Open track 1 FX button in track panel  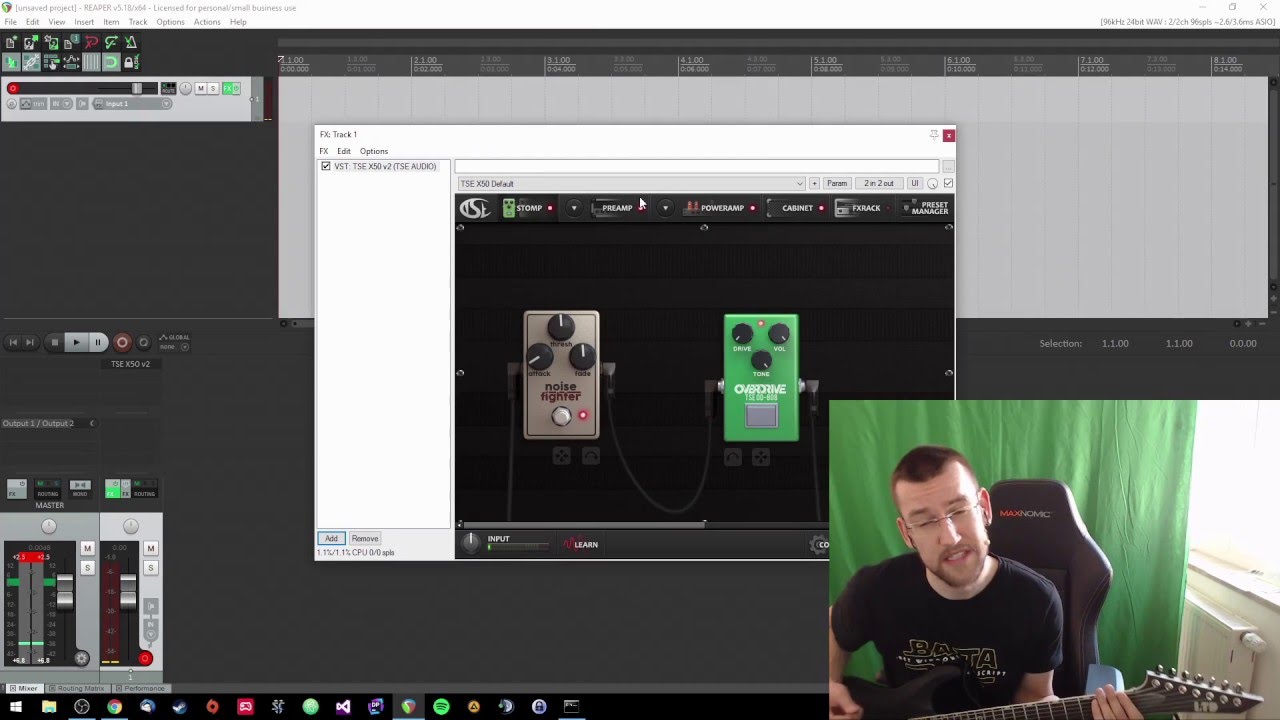227,88
